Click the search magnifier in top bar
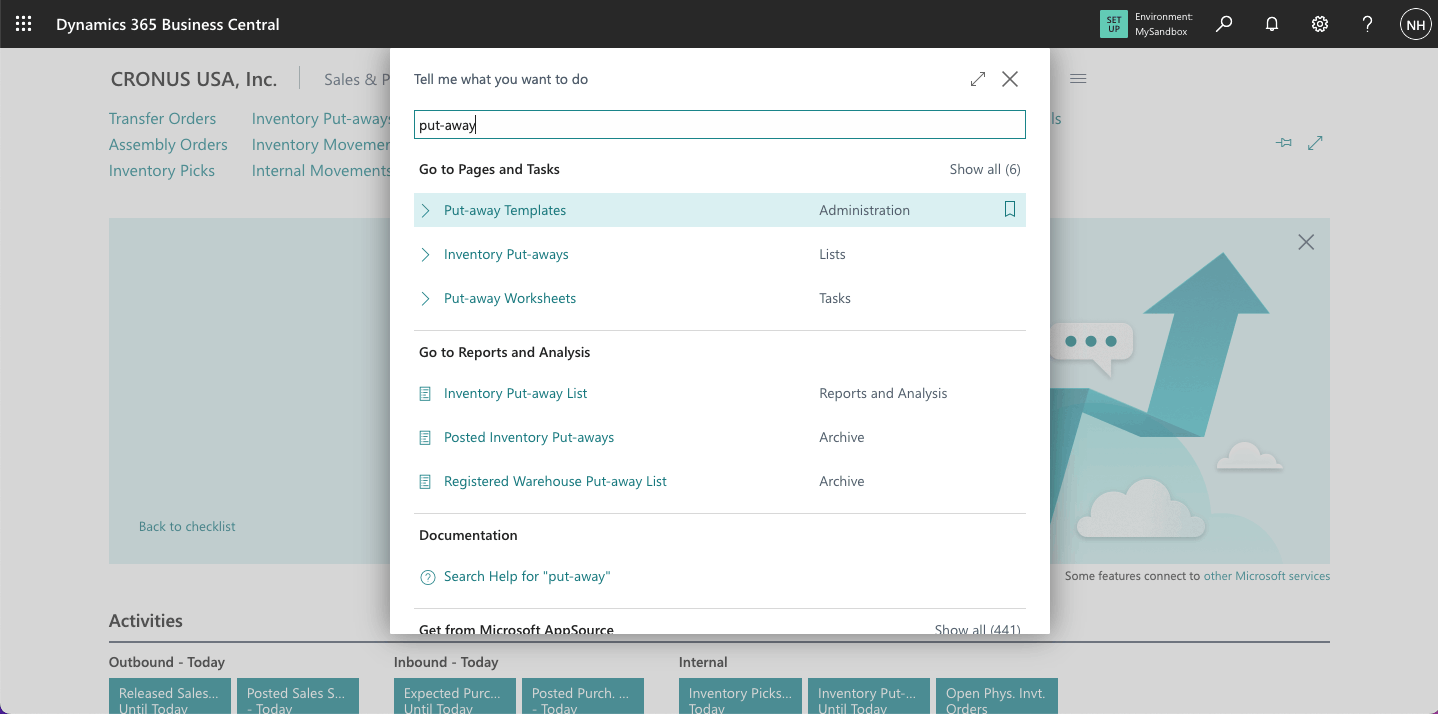This screenshot has height=714, width=1438. 1224,24
